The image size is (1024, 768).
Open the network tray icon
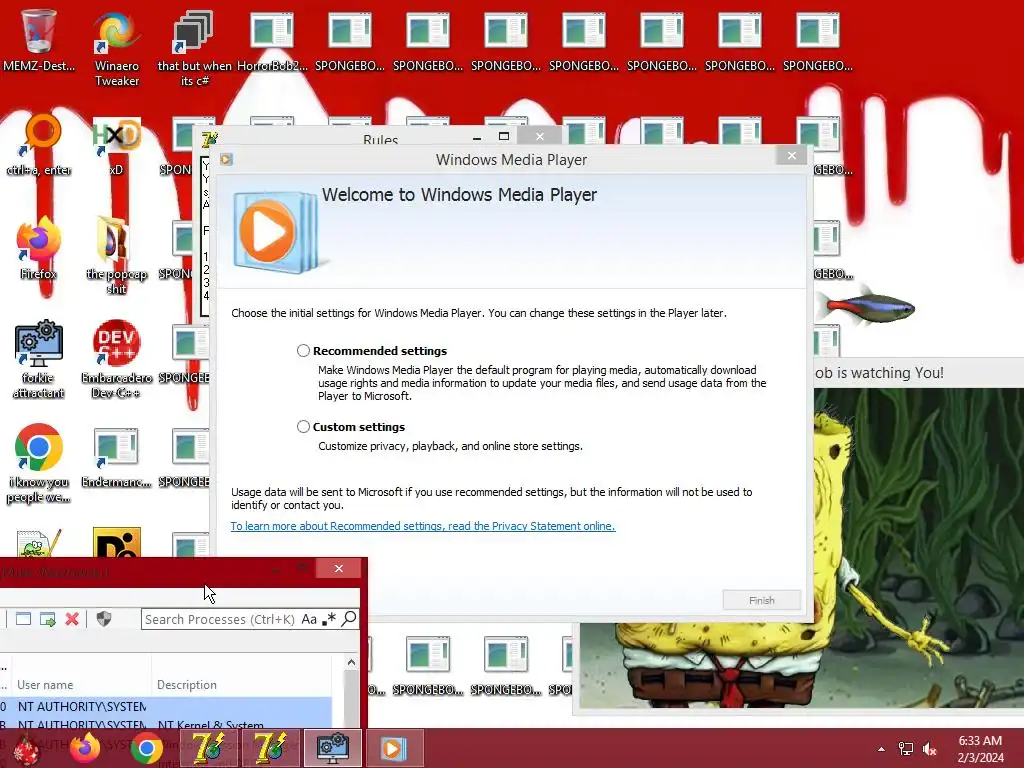click(x=906, y=748)
